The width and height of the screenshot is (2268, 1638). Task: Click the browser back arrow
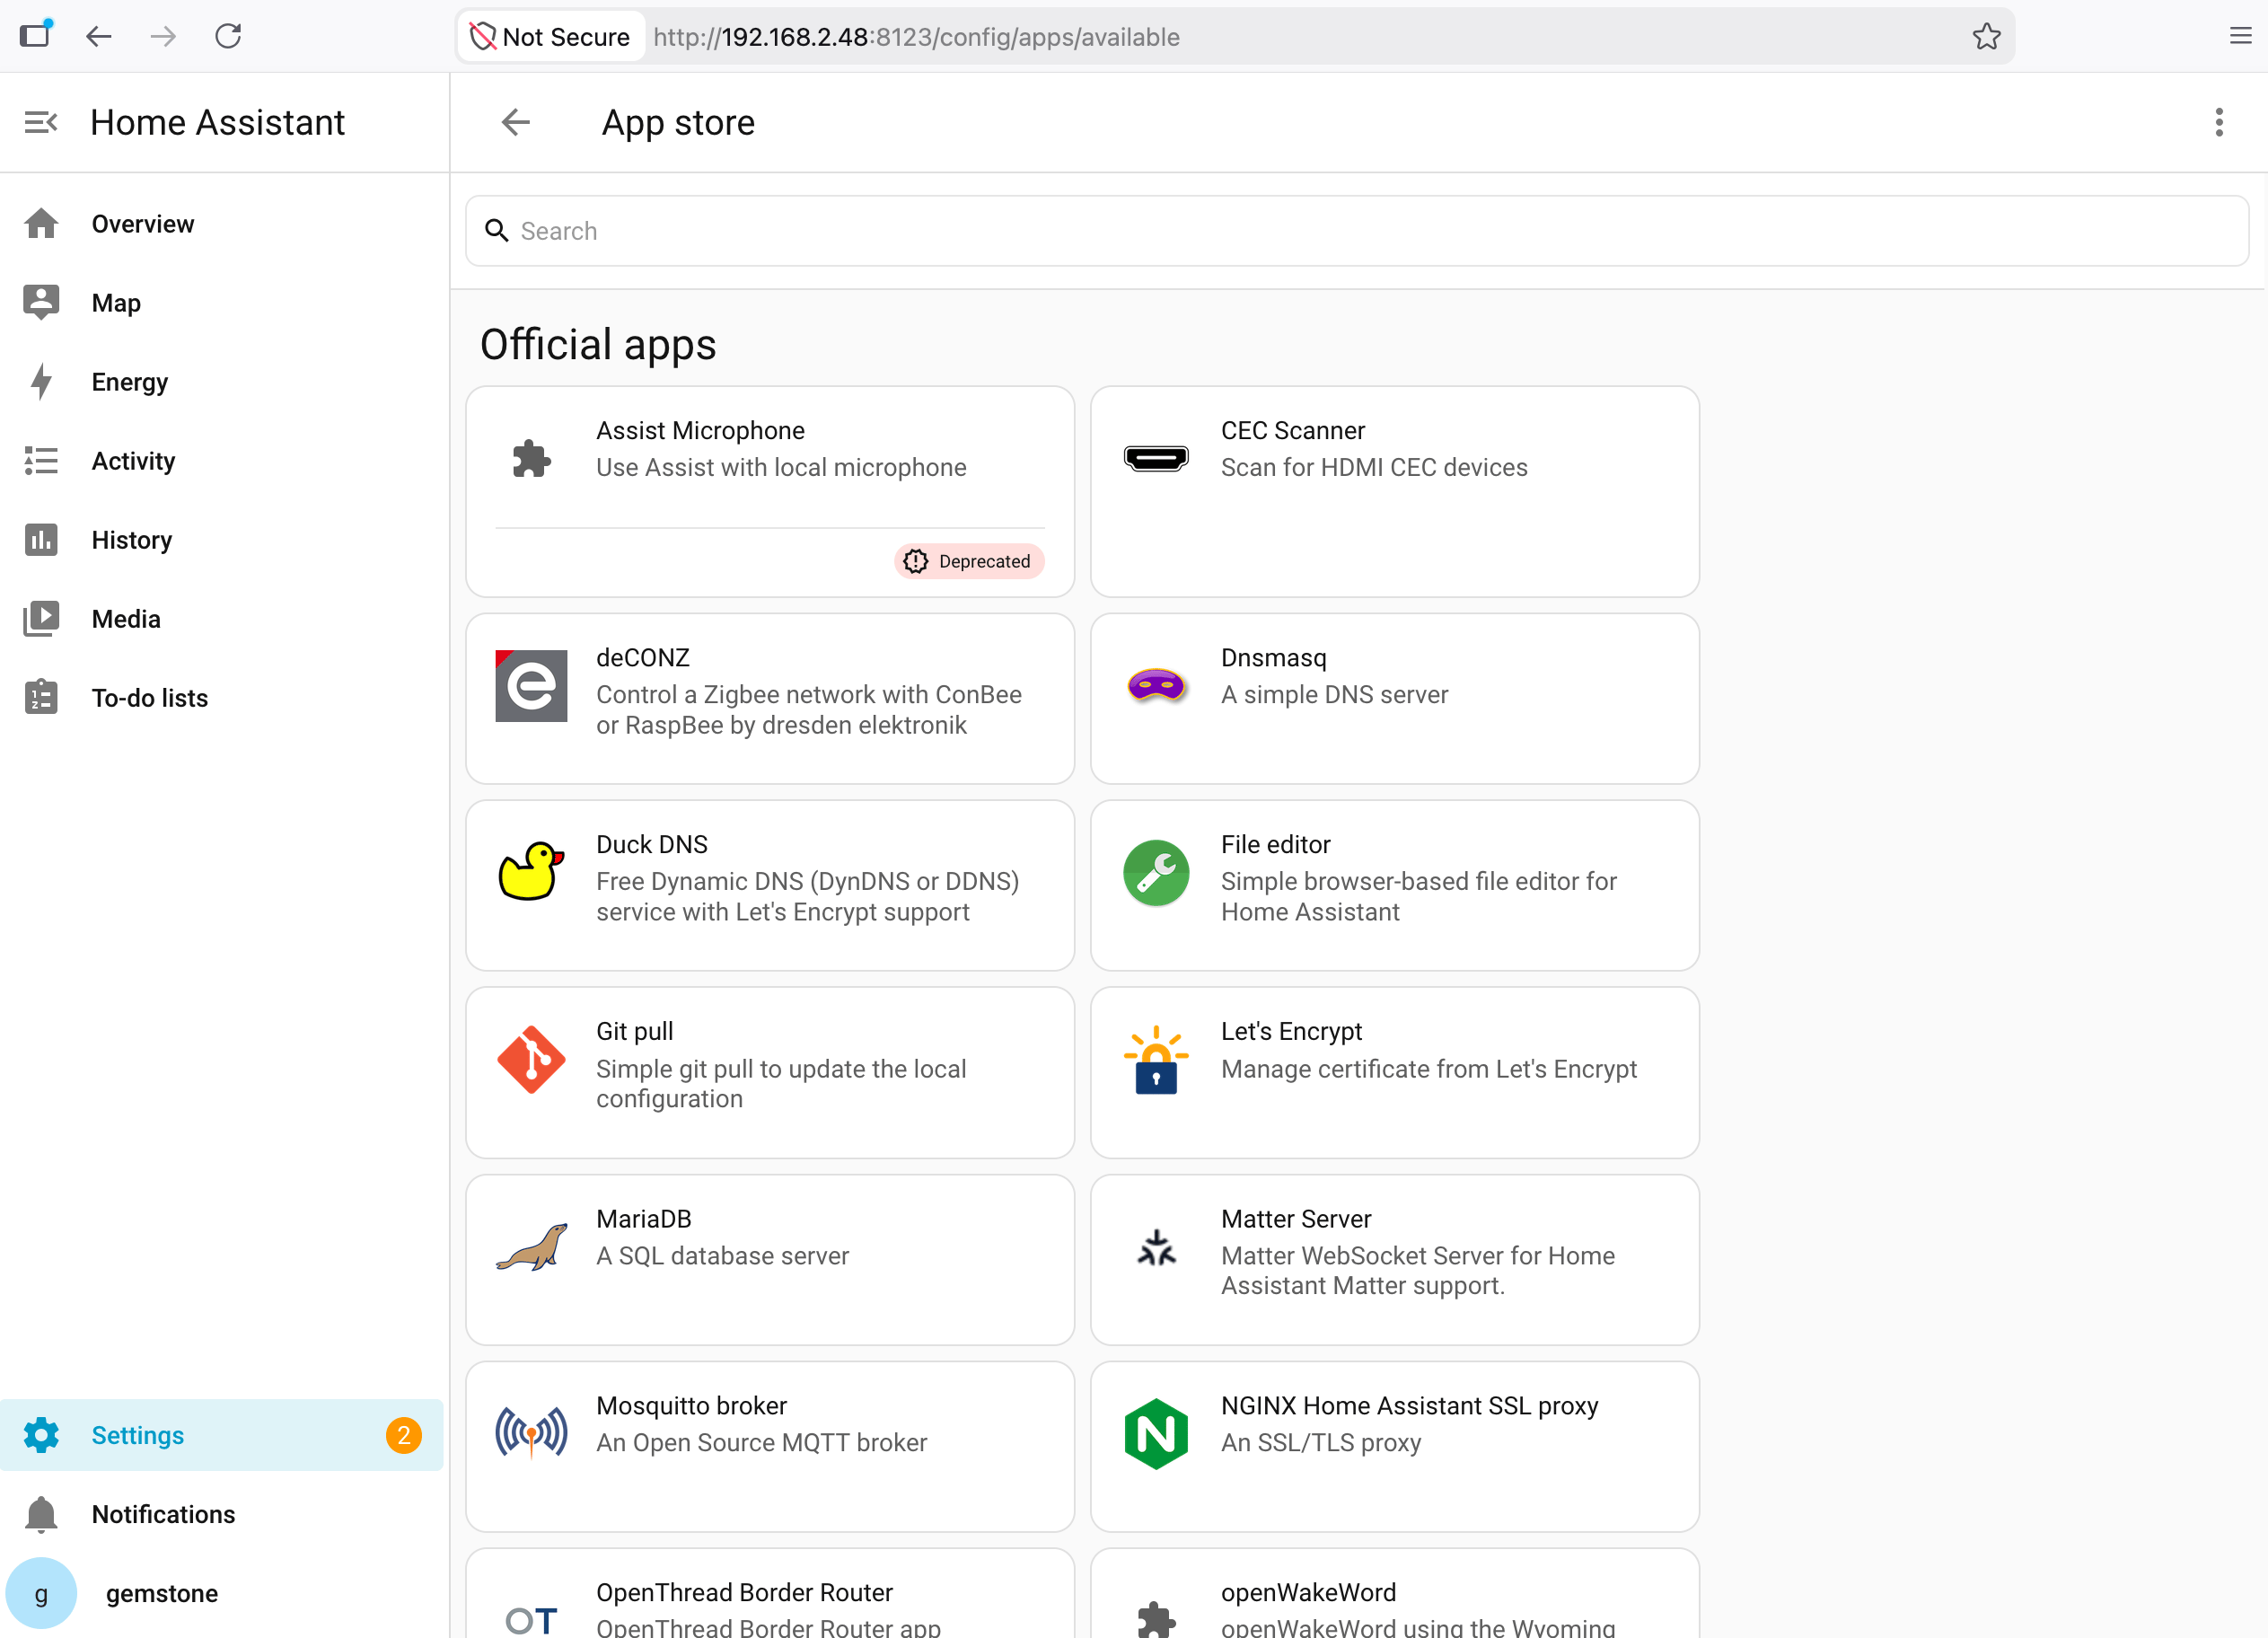[98, 36]
